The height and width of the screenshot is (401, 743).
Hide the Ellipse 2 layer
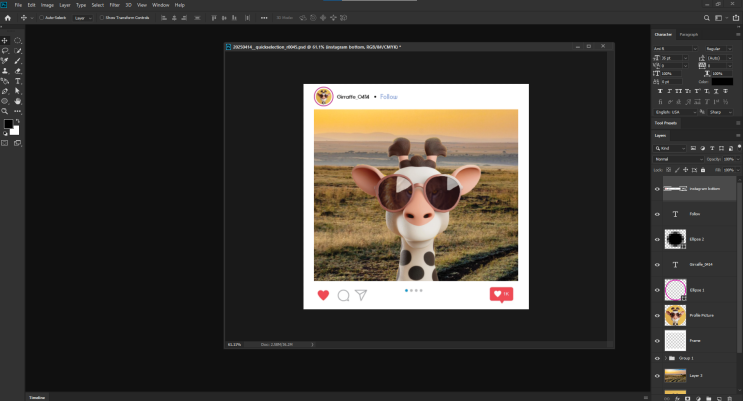click(657, 239)
